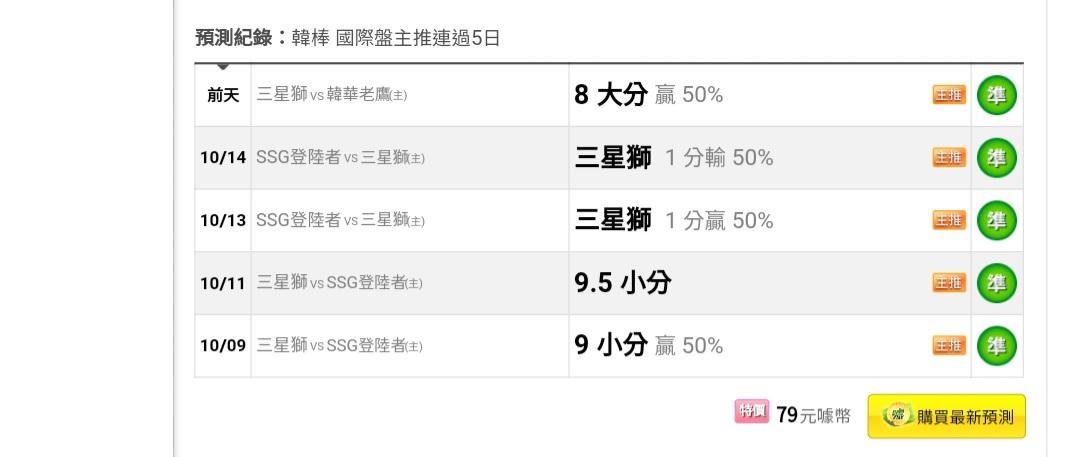Click orange 主推 badge in 前天 row
The width and height of the screenshot is (1080, 457).
click(948, 96)
